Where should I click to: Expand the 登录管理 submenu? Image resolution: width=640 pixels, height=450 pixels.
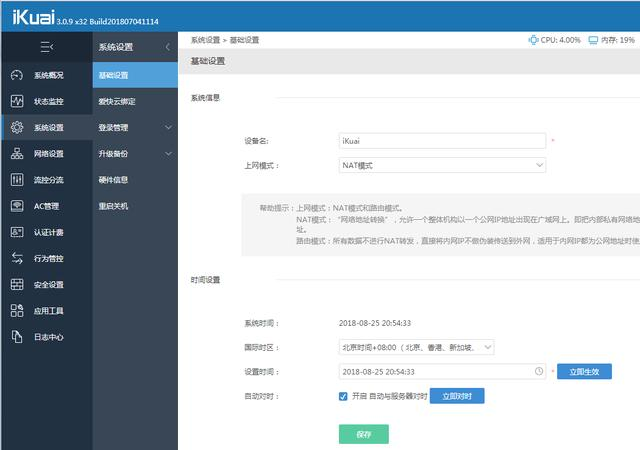(x=134, y=127)
